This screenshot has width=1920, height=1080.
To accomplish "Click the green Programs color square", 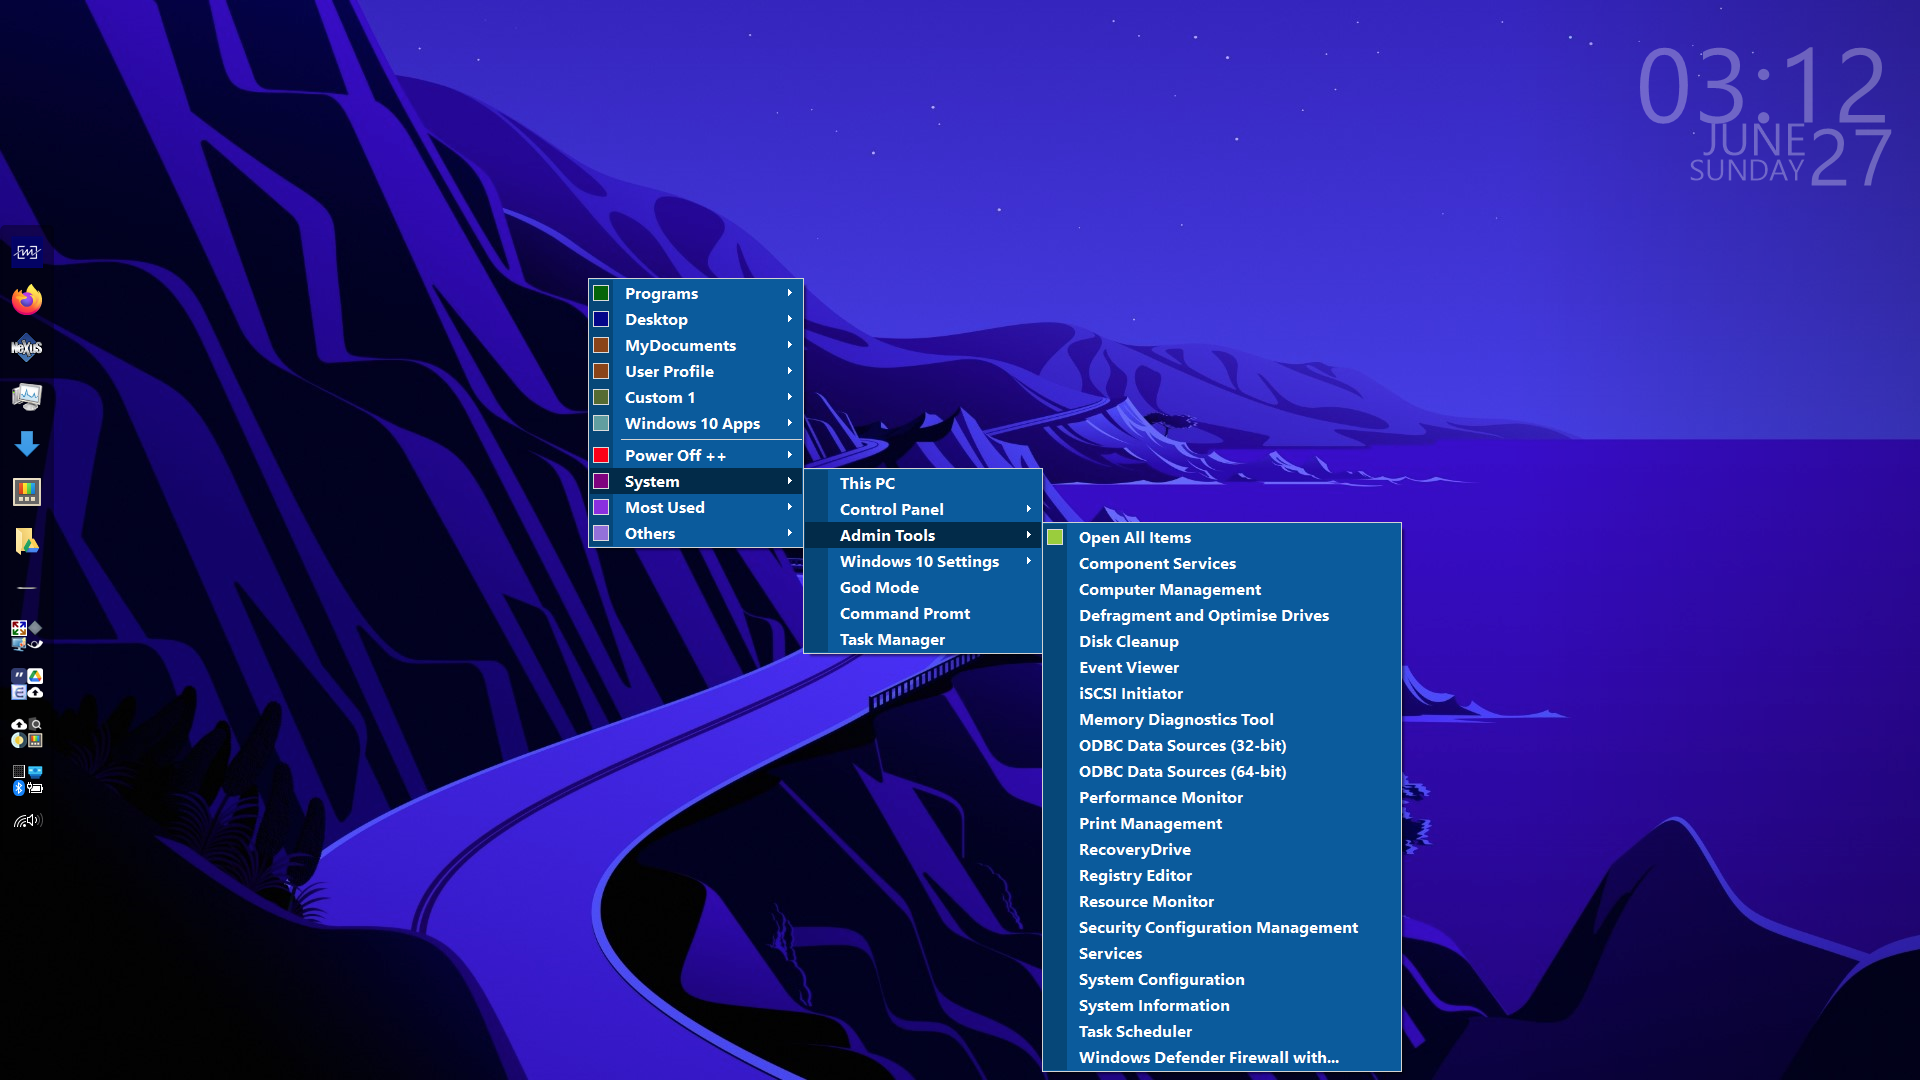I will pos(601,293).
